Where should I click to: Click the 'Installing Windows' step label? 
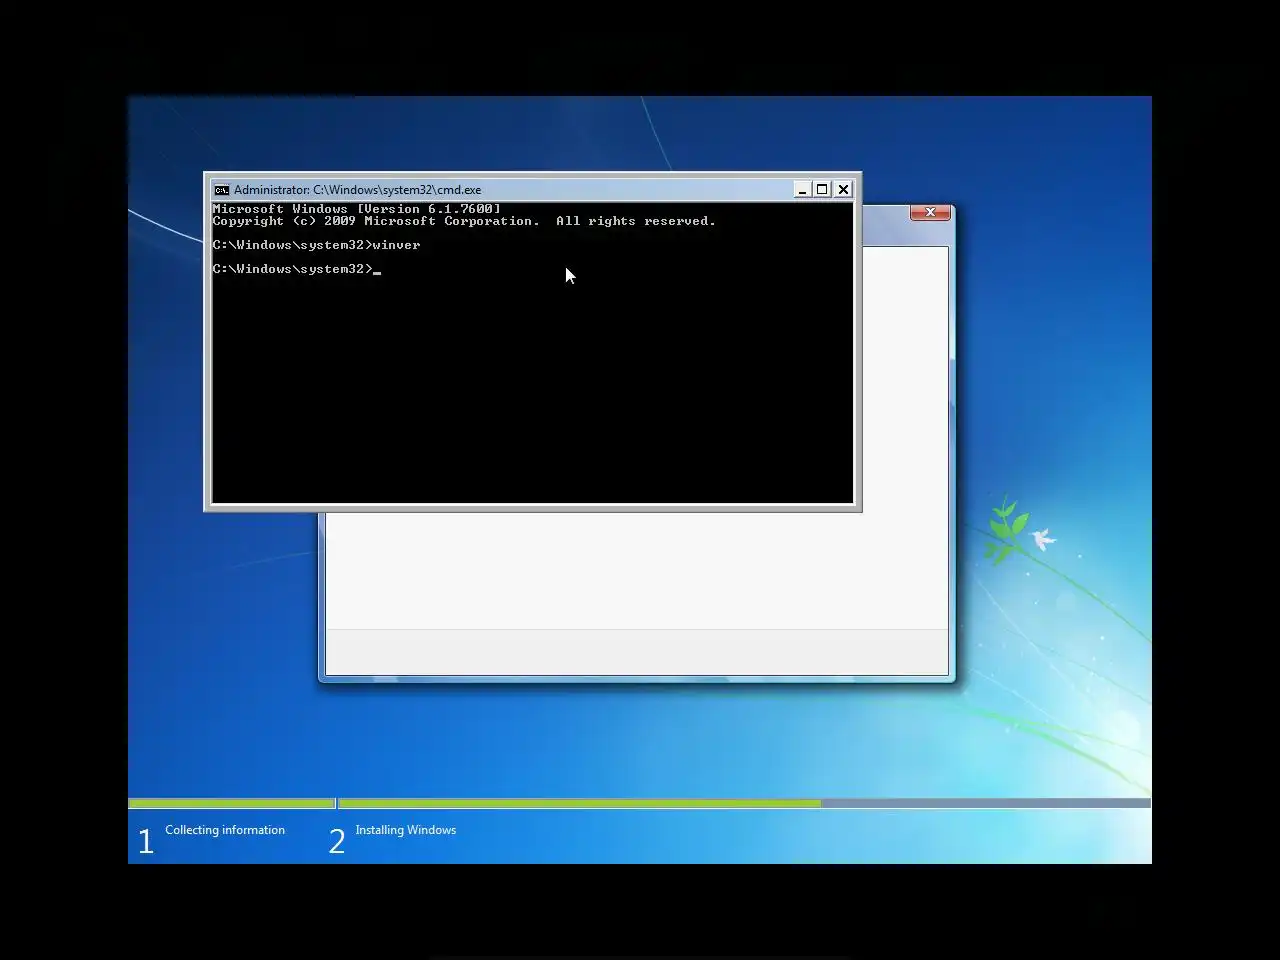tap(405, 830)
